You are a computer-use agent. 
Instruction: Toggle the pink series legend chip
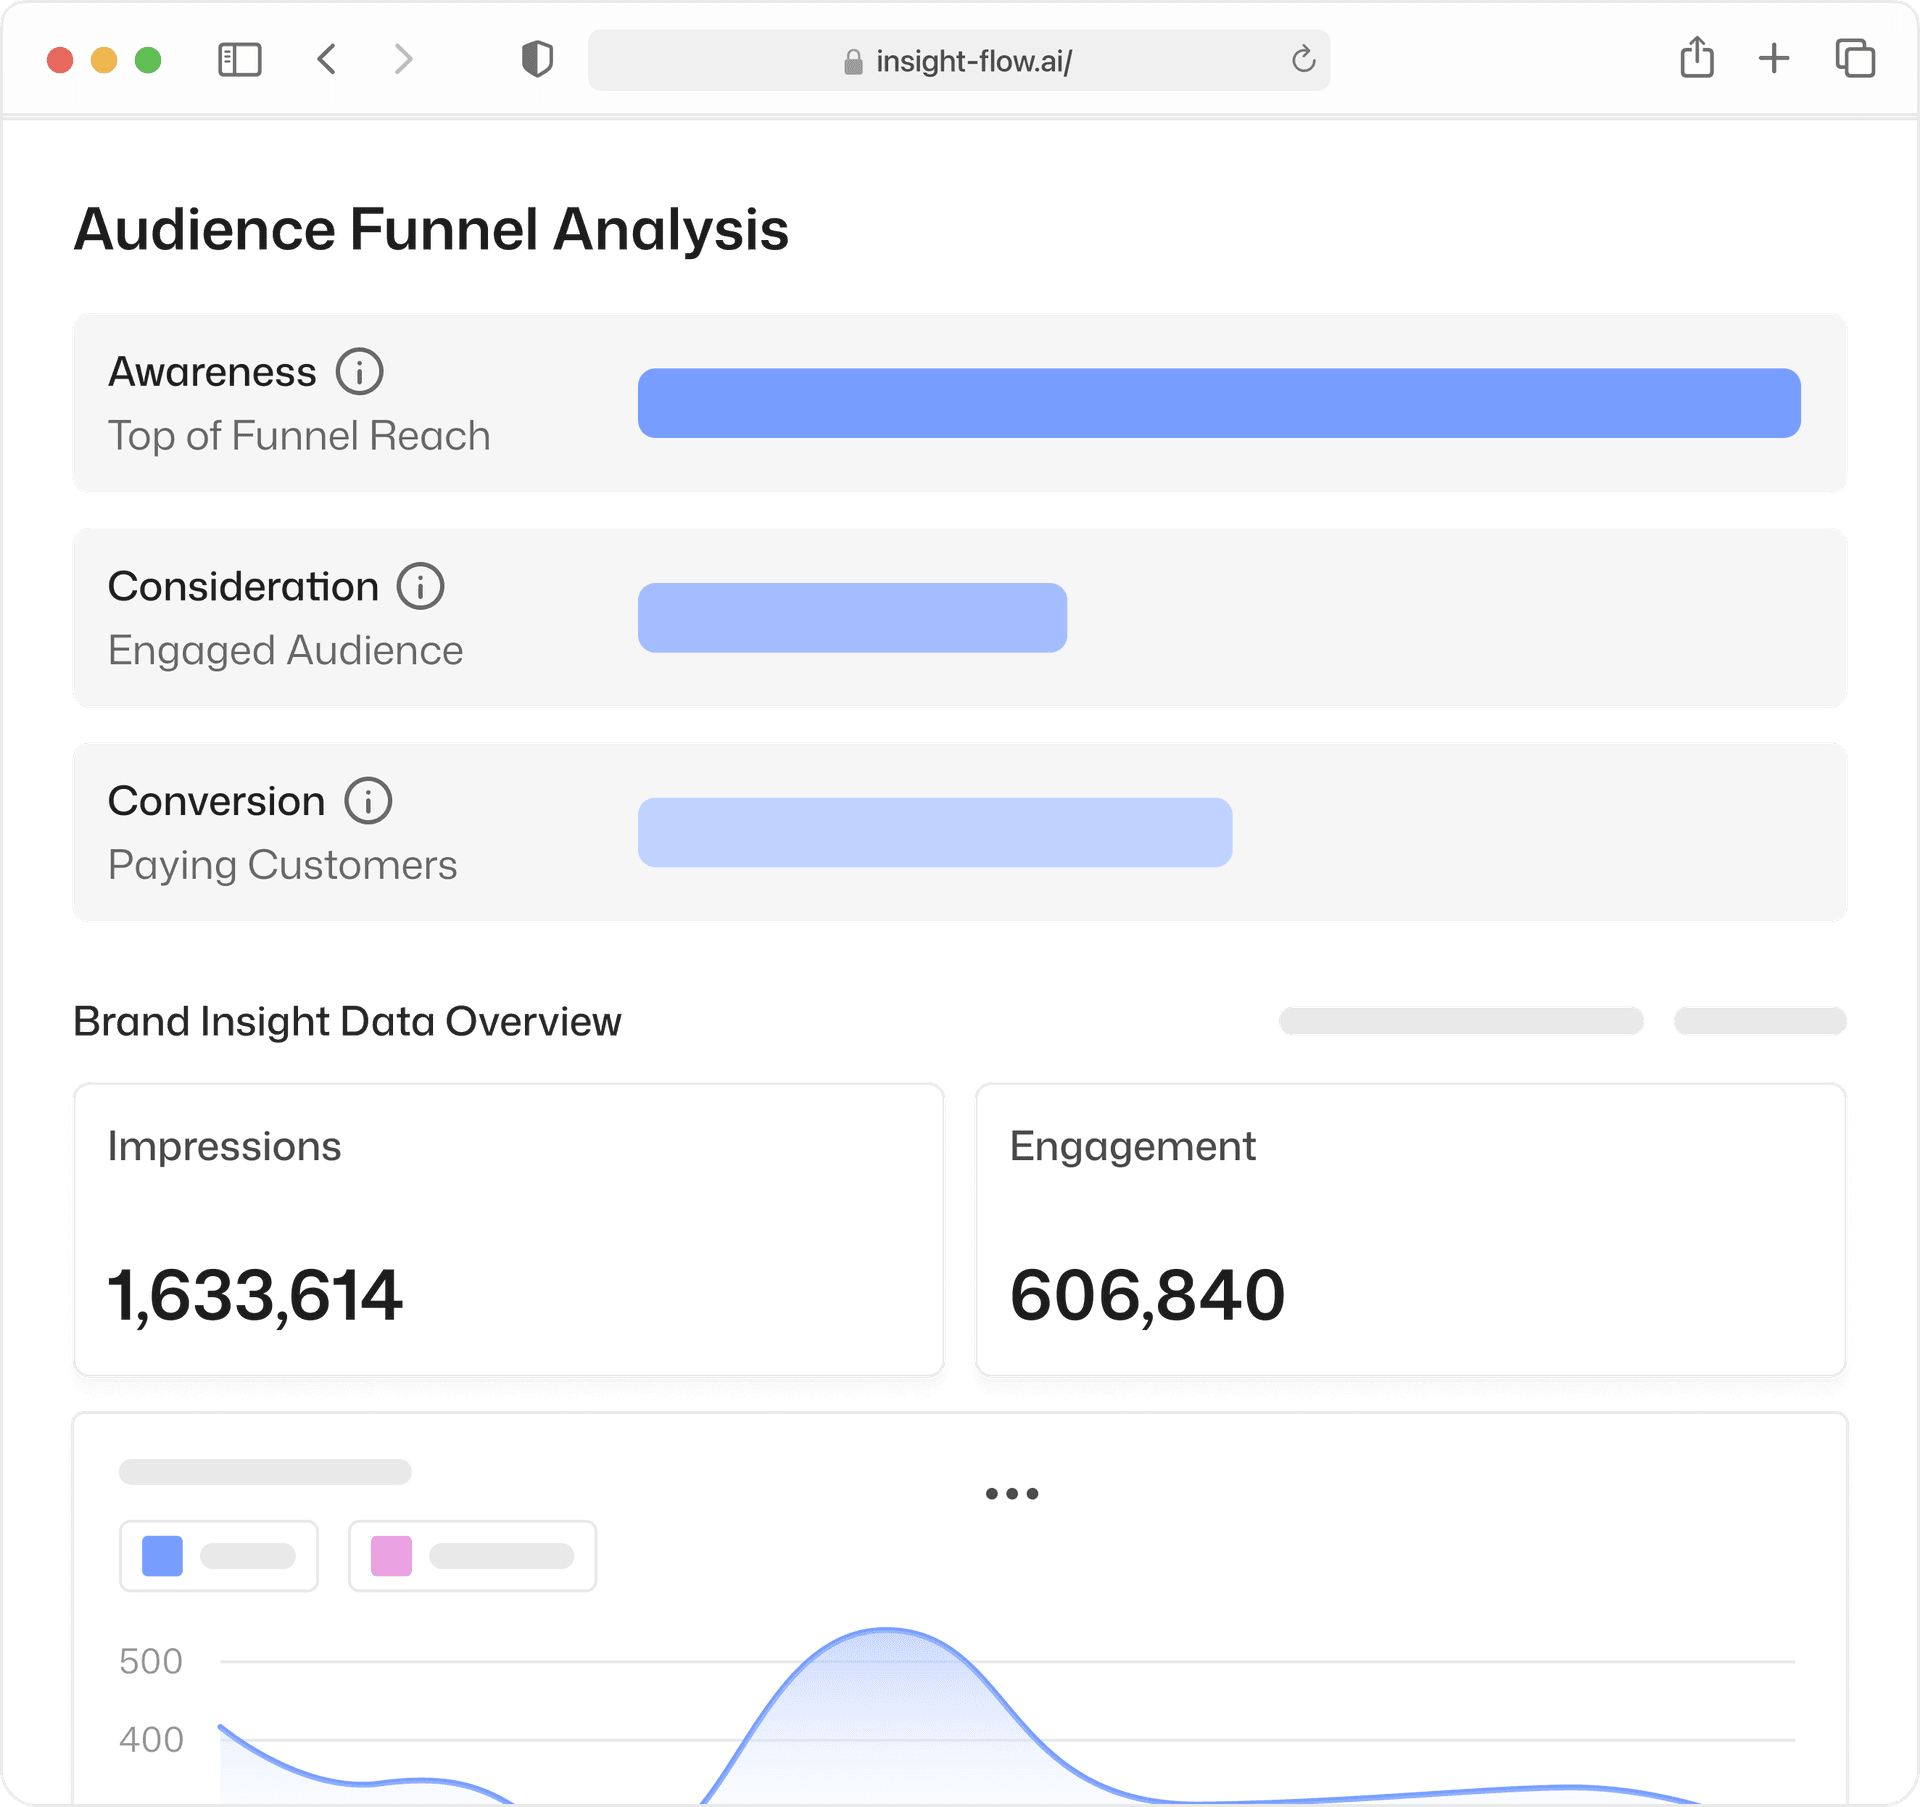pyautogui.click(x=472, y=1556)
